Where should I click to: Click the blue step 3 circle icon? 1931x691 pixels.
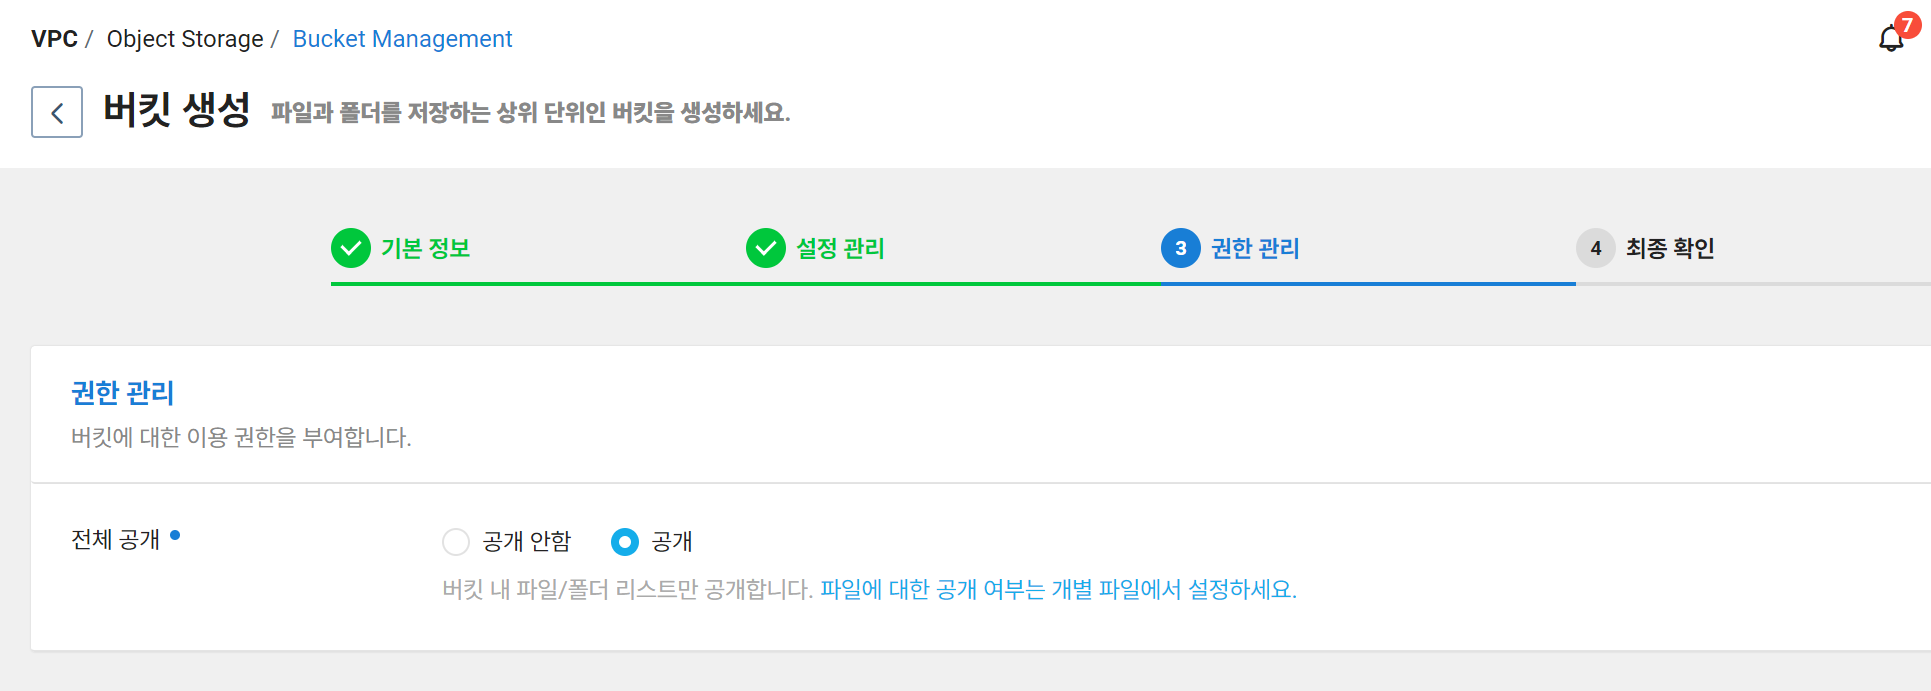click(x=1180, y=248)
